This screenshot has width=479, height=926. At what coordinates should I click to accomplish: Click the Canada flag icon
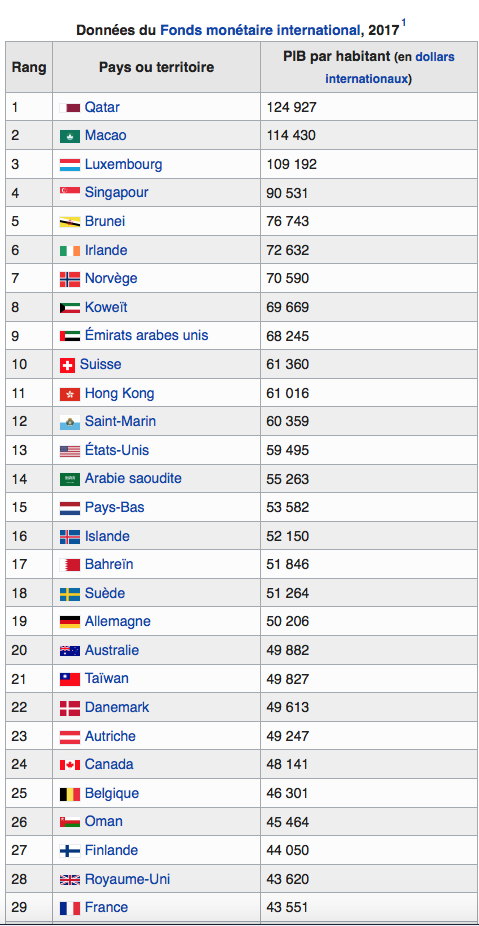coord(70,765)
